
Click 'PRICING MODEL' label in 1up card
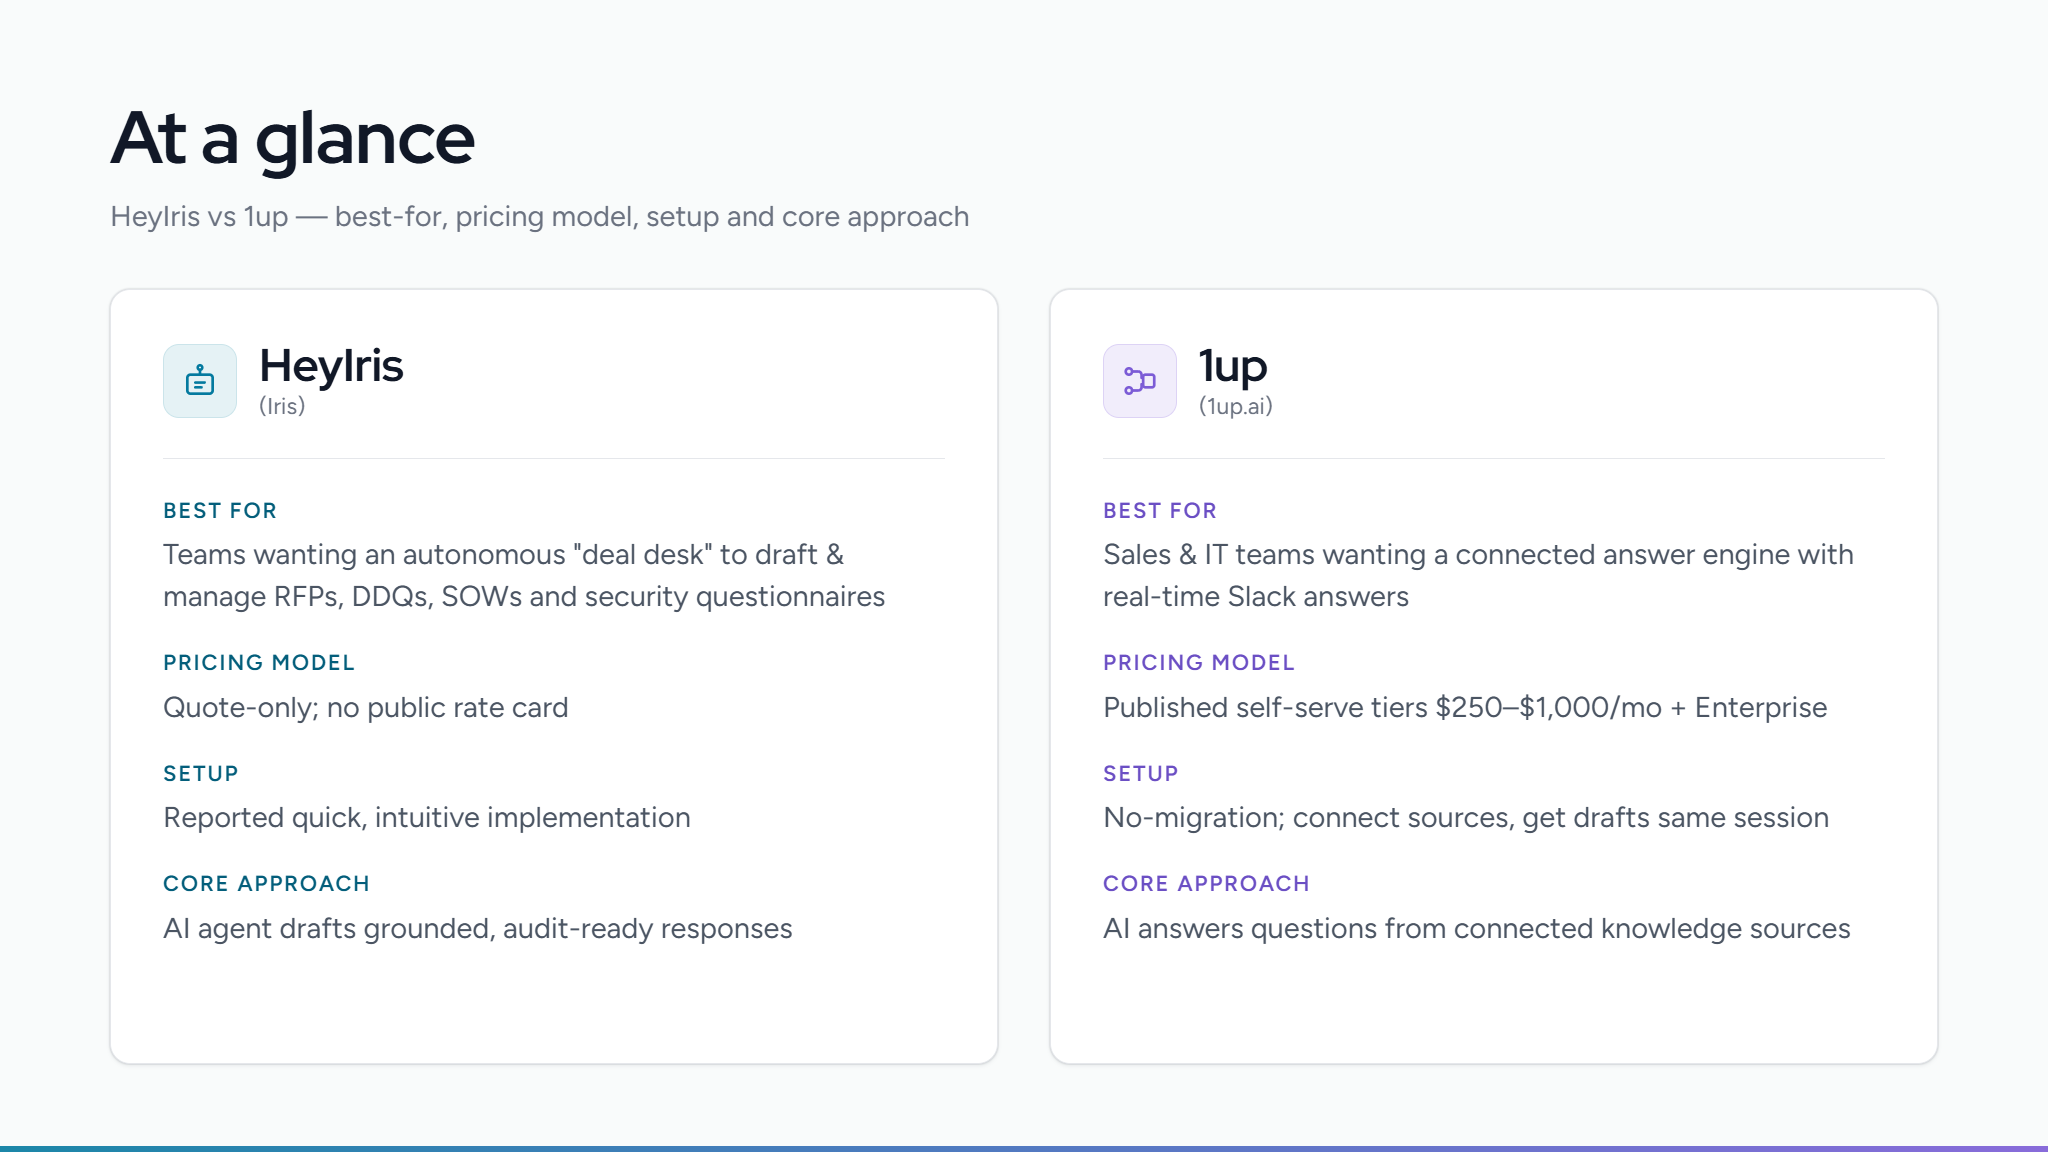point(1199,663)
